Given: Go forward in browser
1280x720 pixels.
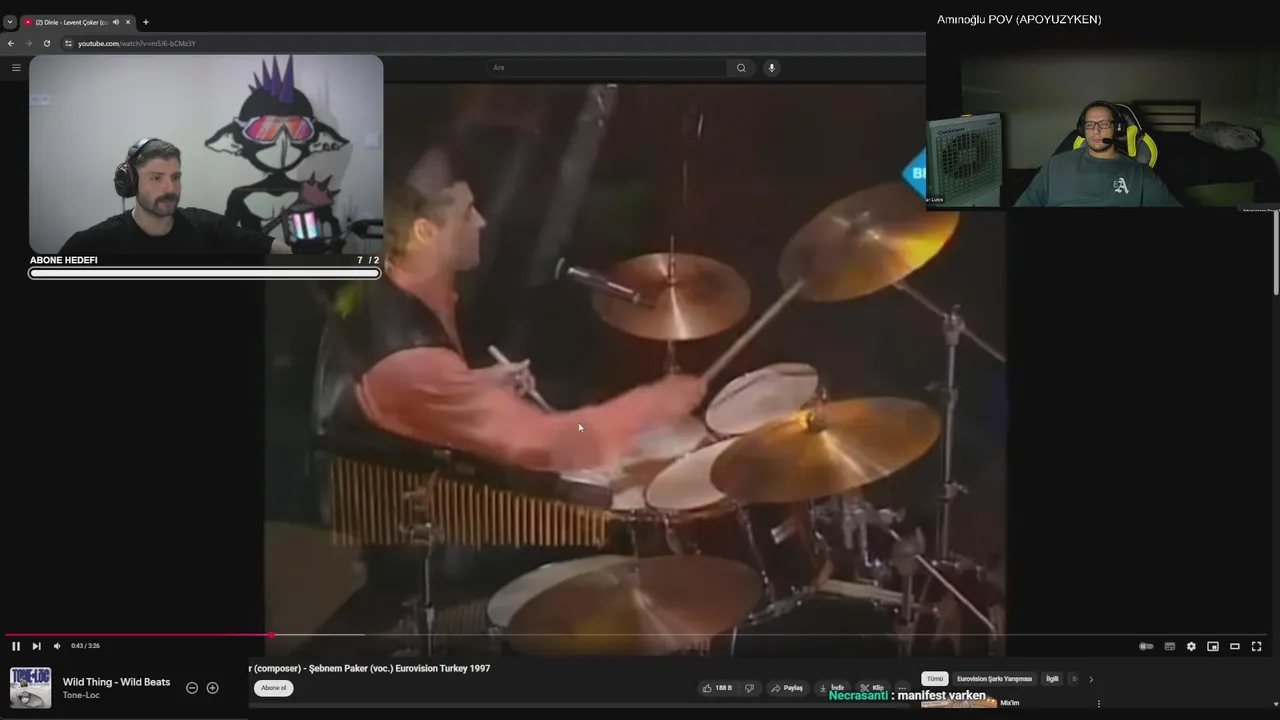Looking at the screenshot, I should (28, 43).
